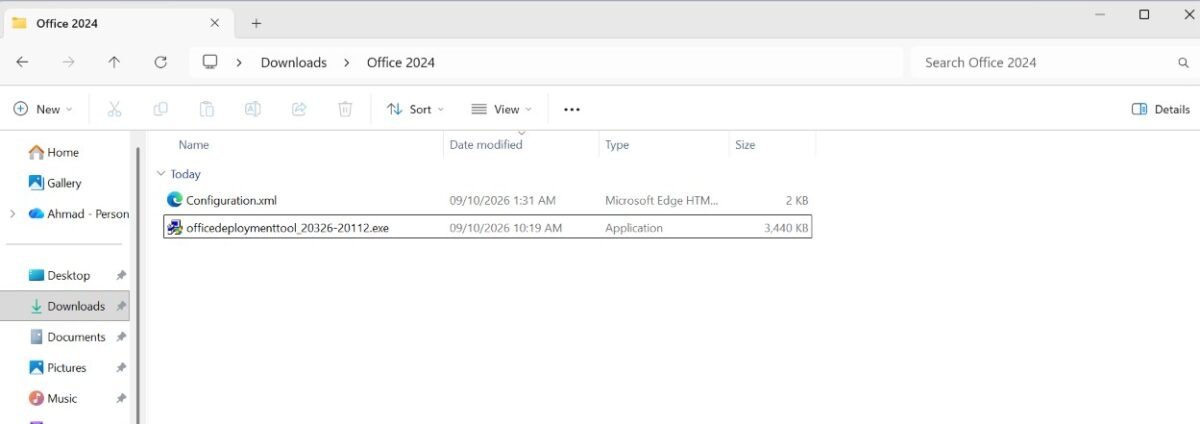Click the Delete trash can icon

coord(345,109)
